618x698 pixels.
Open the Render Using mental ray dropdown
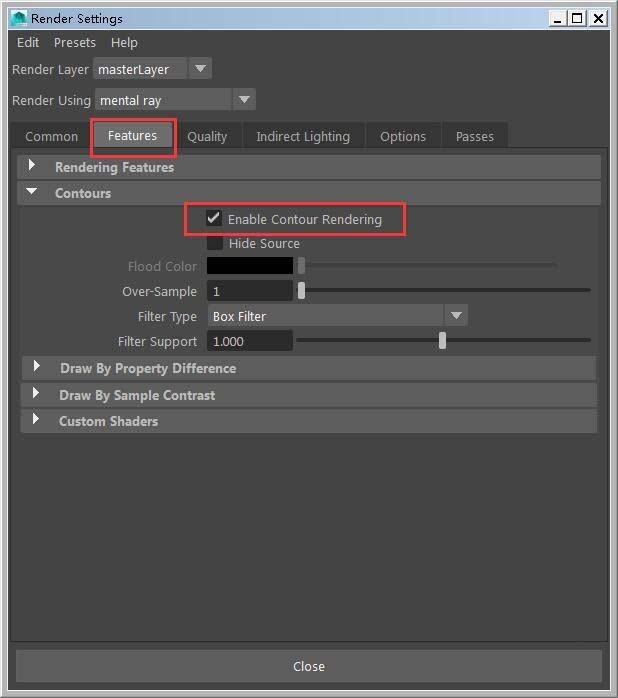click(175, 100)
